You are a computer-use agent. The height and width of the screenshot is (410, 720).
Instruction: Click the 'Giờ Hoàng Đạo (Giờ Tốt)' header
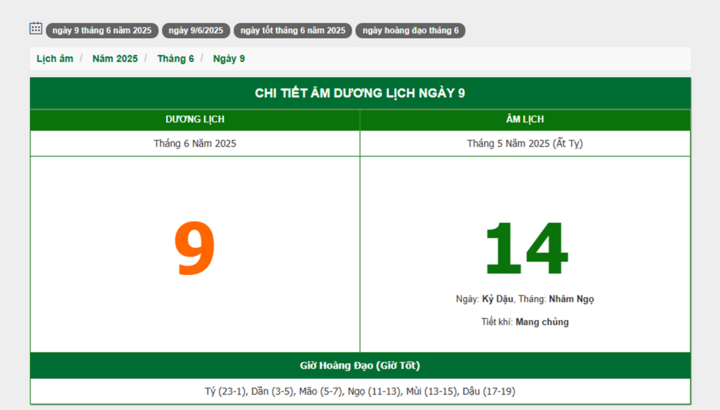coord(360,365)
